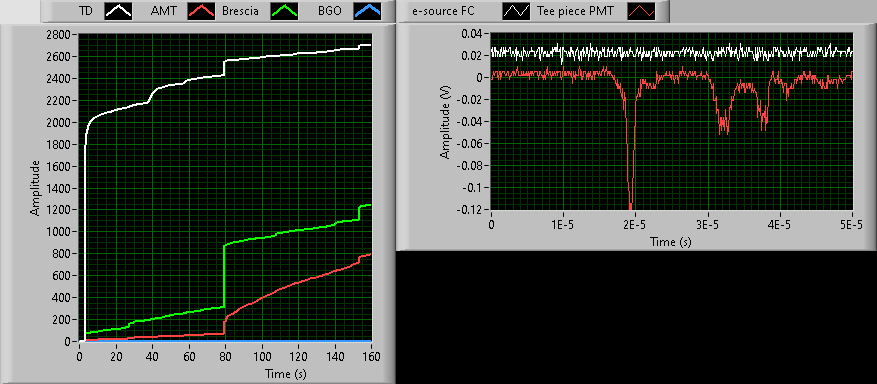Click the left chart Time (s) axis label
The width and height of the screenshot is (877, 384).
[x=286, y=373]
